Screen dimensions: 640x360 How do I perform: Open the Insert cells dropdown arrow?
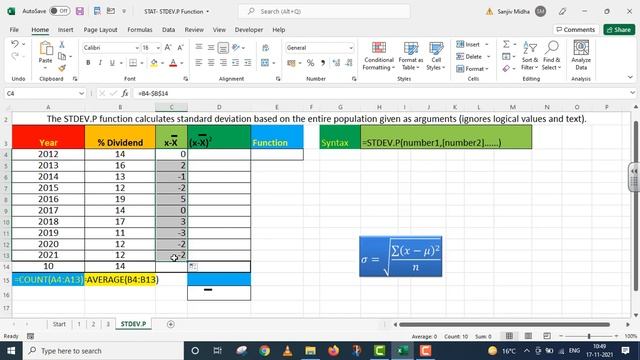pos(487,44)
